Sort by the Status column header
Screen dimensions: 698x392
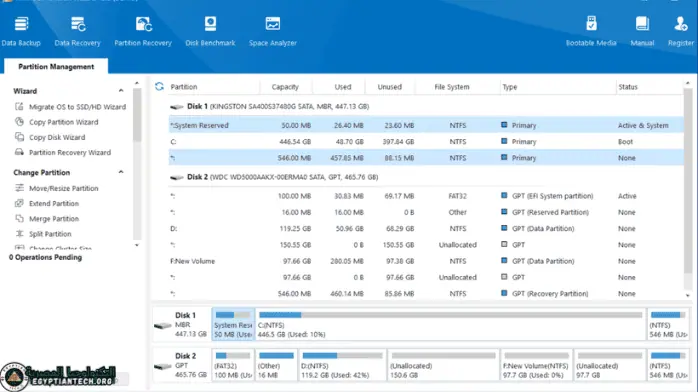point(628,87)
